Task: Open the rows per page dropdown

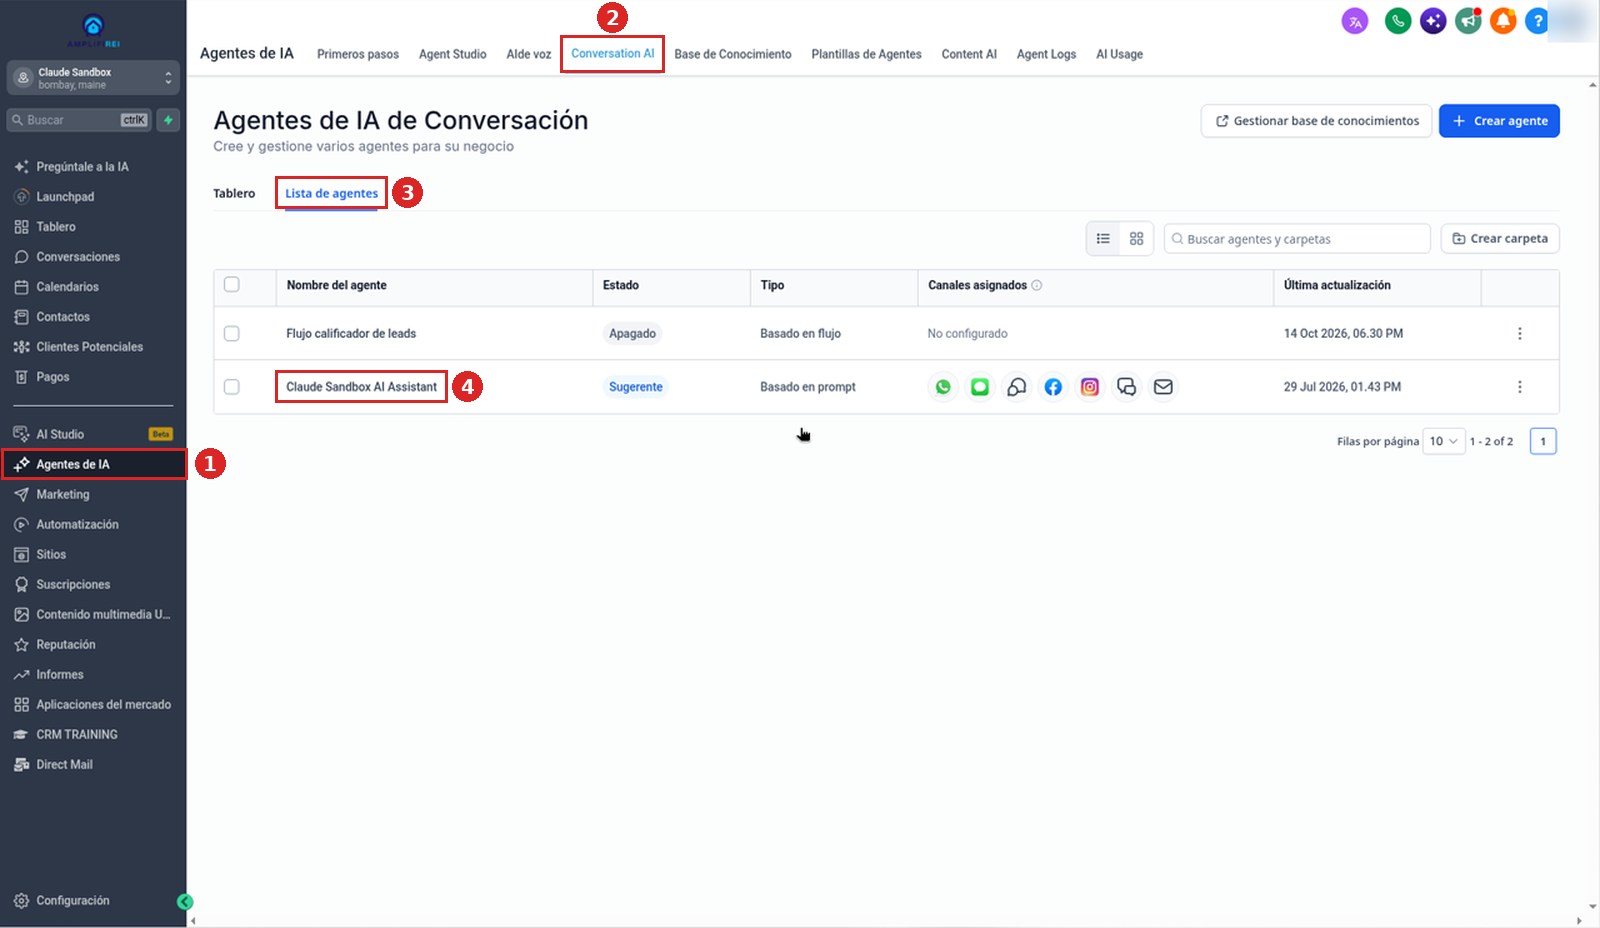Action: [x=1444, y=441]
